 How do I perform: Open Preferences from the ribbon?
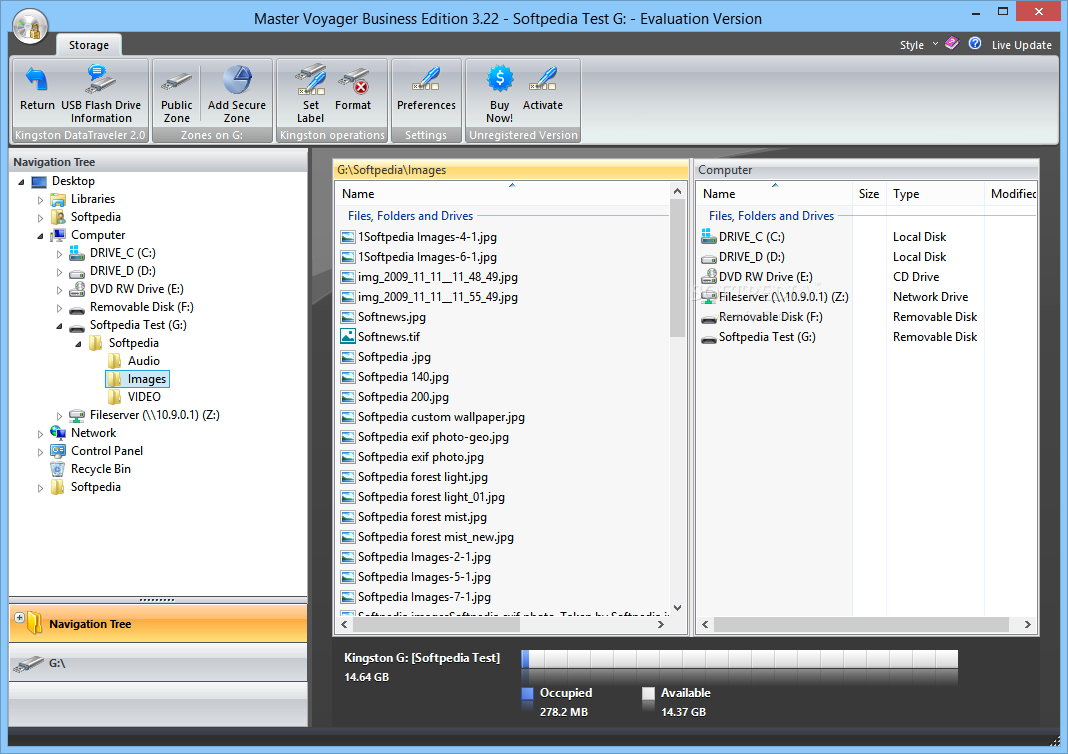426,89
